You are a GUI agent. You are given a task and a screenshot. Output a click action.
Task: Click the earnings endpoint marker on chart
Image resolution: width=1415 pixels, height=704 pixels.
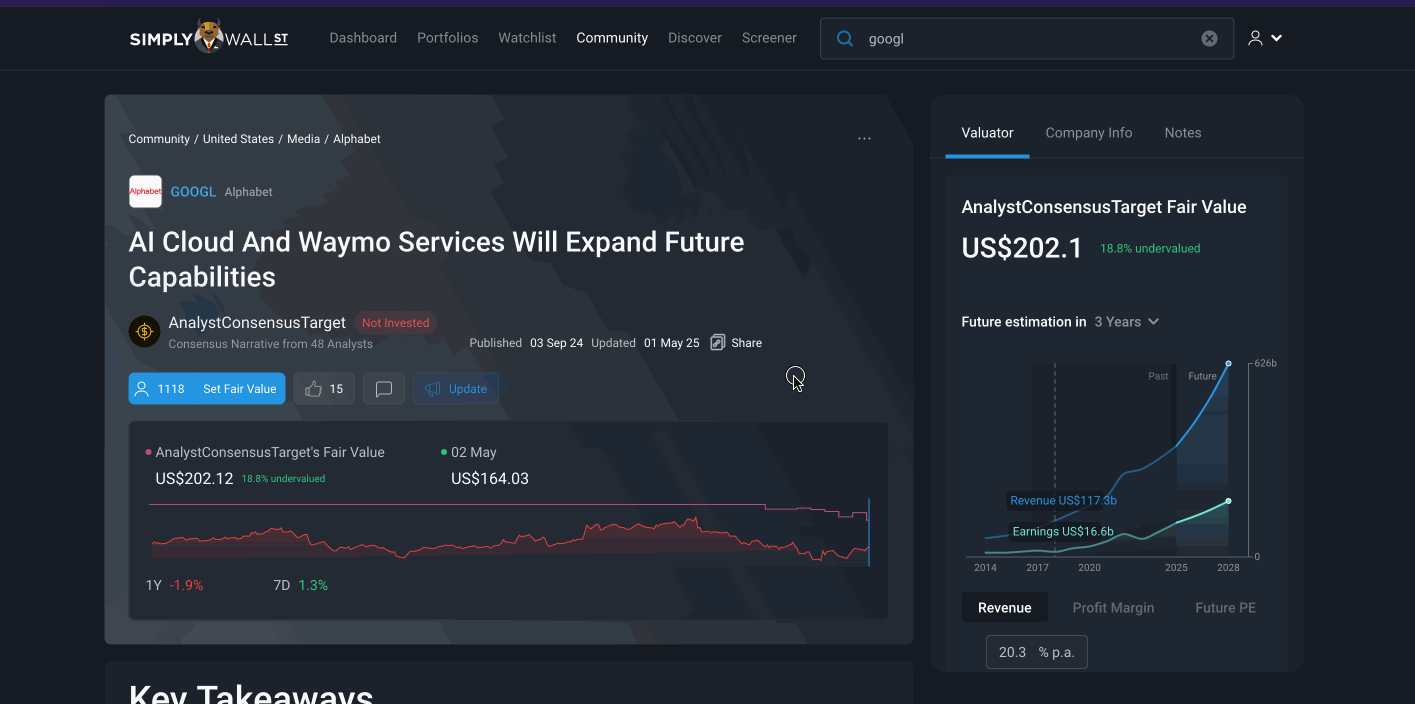(x=1228, y=501)
